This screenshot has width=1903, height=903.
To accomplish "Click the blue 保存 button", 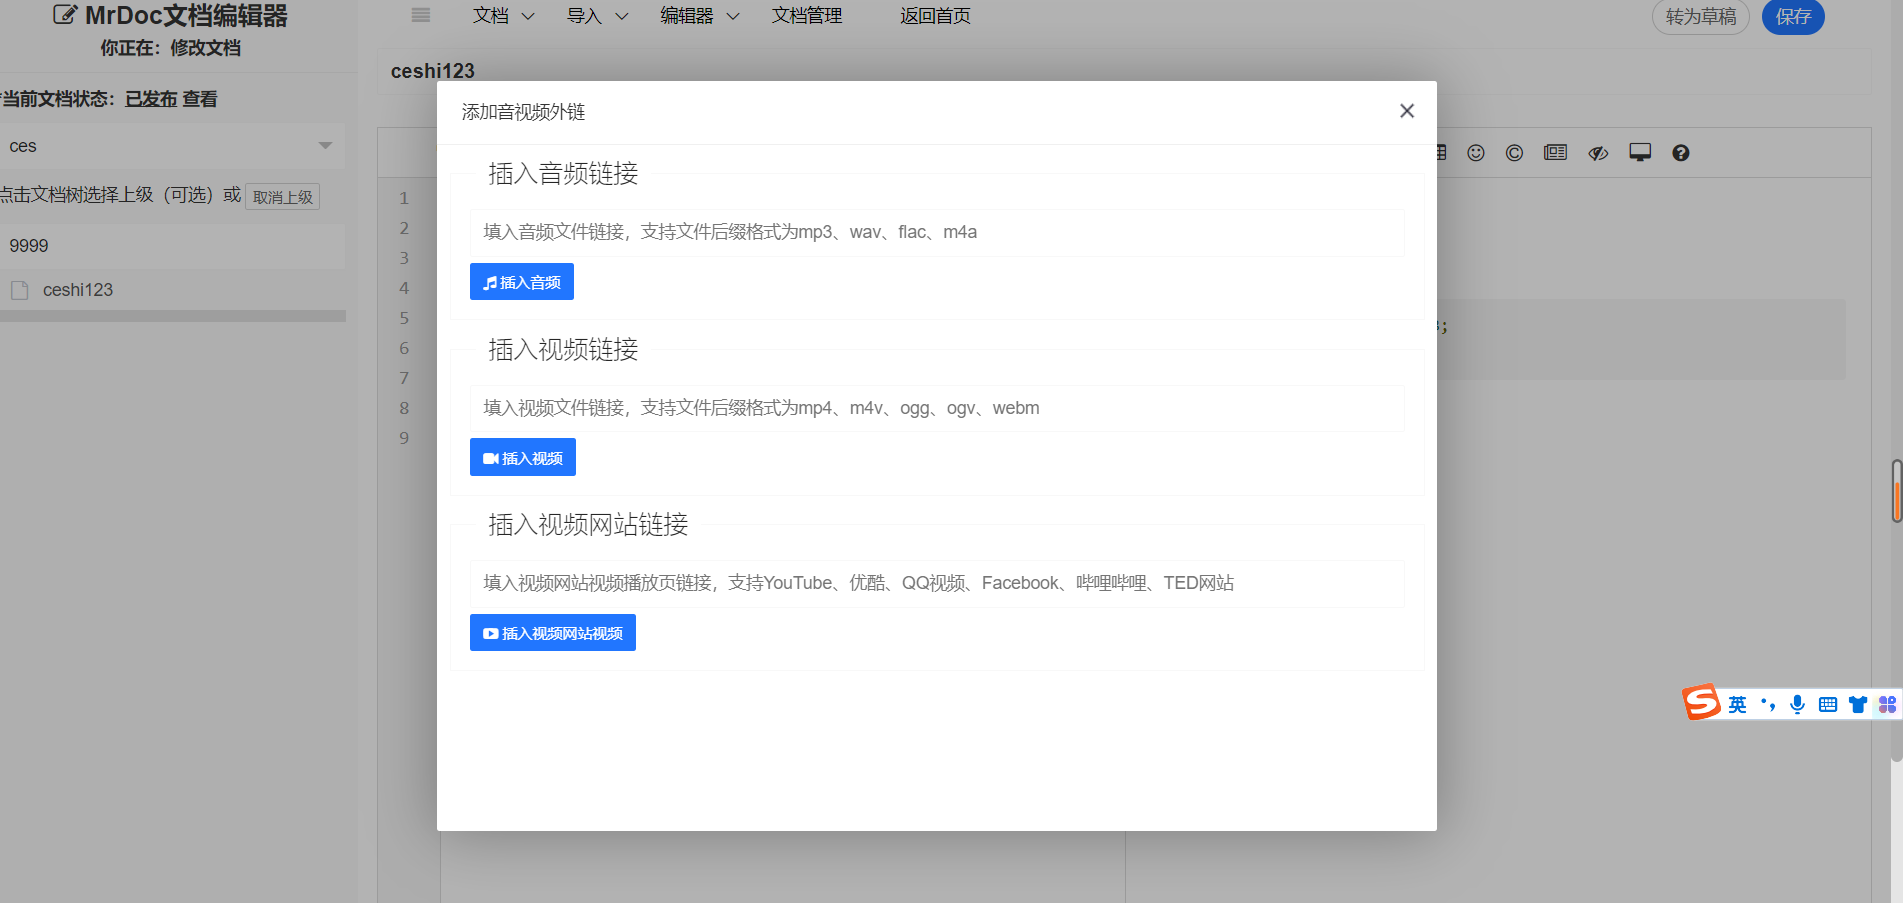I will (x=1793, y=17).
